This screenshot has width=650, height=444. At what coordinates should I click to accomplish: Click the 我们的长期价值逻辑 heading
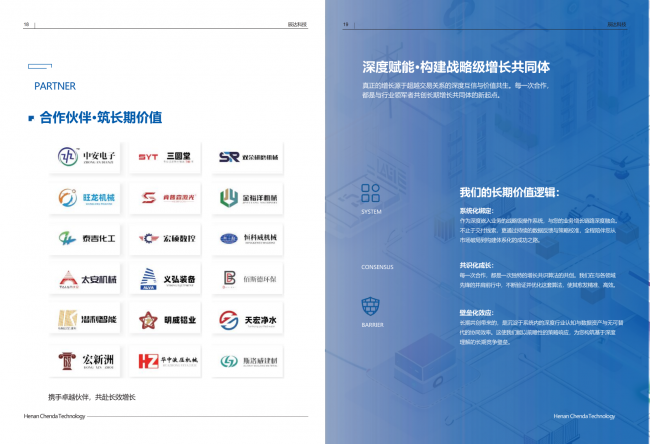pos(509,192)
